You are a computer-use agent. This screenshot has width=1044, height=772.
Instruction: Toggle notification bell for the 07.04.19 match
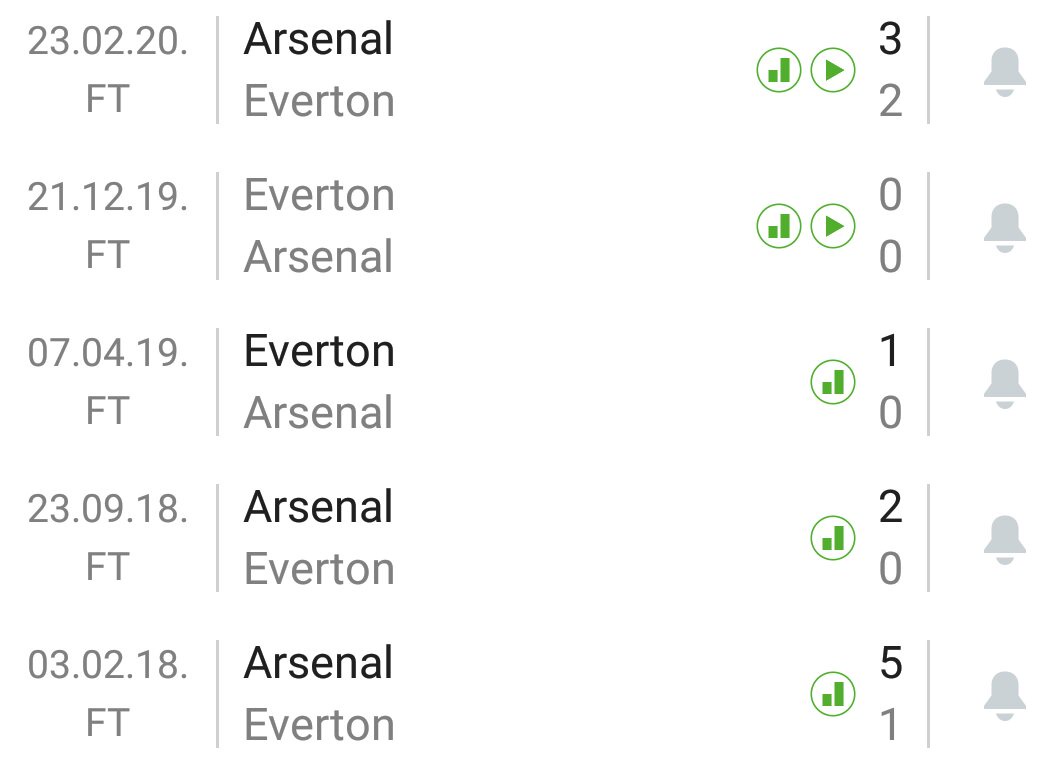coord(1005,384)
